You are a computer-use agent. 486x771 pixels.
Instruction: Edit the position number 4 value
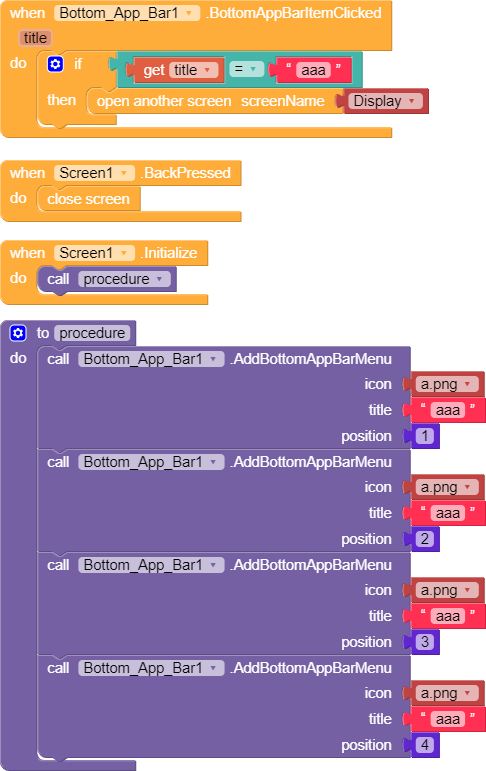(x=425, y=745)
